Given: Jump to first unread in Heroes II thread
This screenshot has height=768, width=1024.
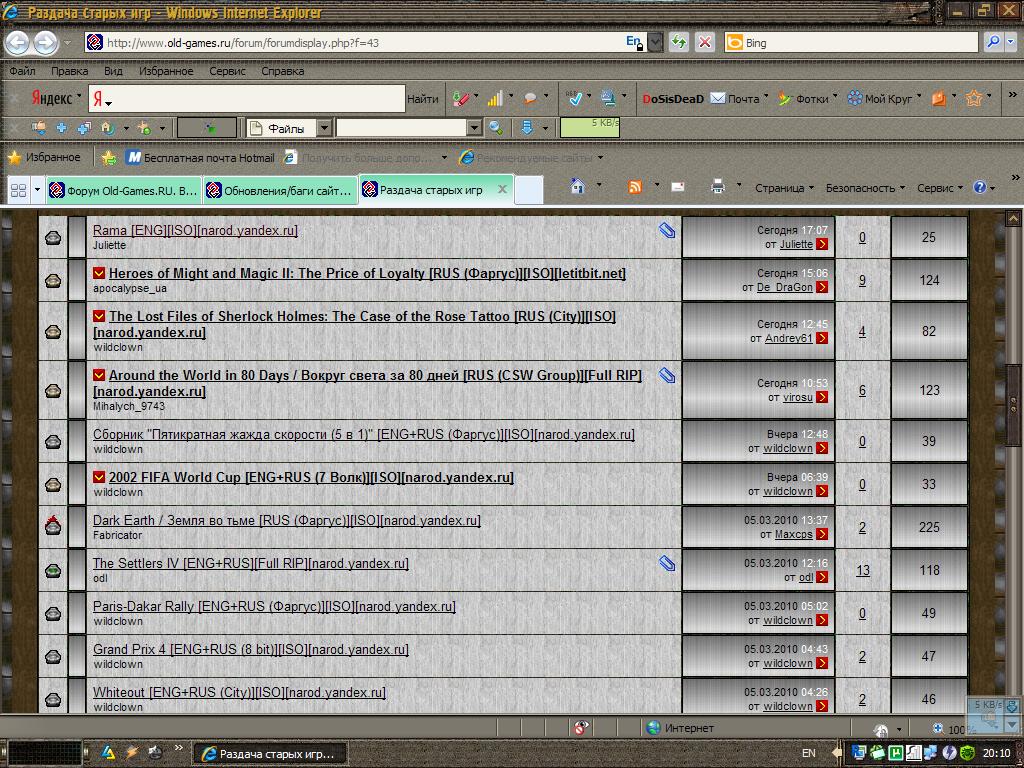Looking at the screenshot, I should (x=99, y=273).
